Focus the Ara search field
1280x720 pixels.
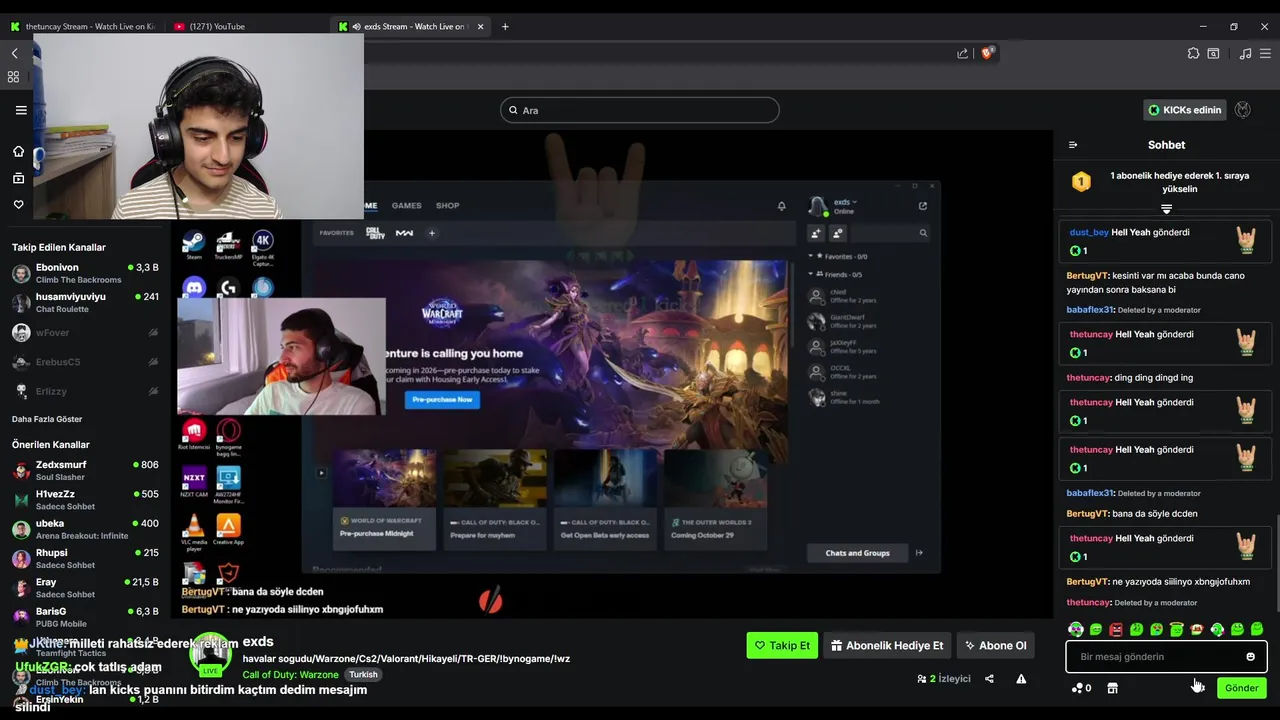pyautogui.click(x=639, y=110)
